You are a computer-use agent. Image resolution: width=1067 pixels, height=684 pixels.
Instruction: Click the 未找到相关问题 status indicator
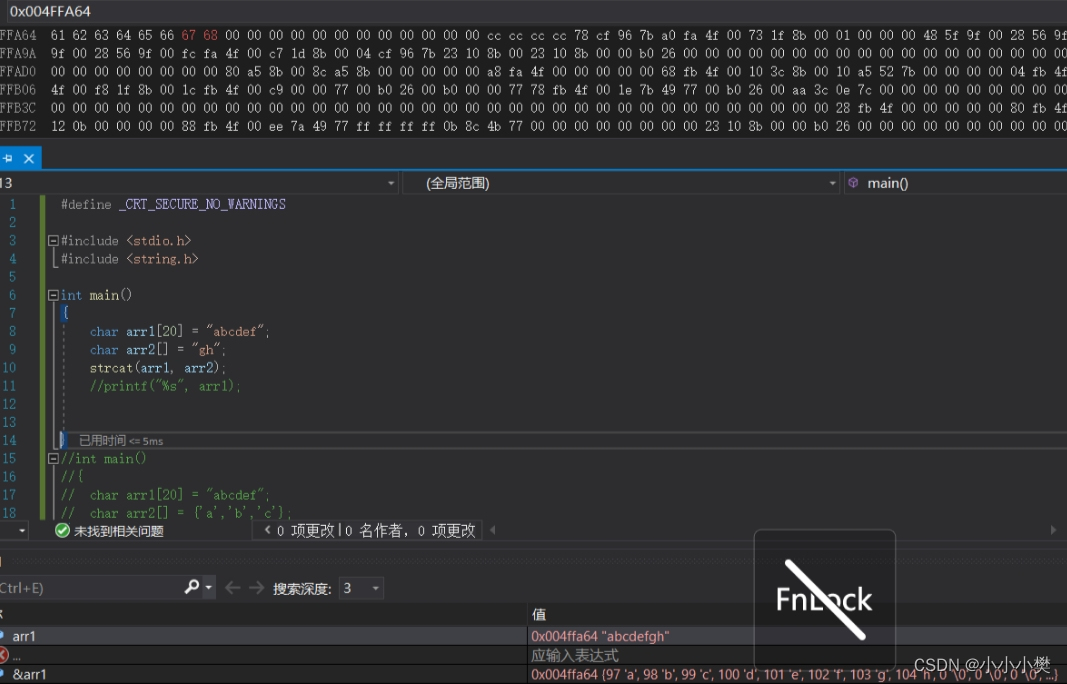[x=110, y=531]
